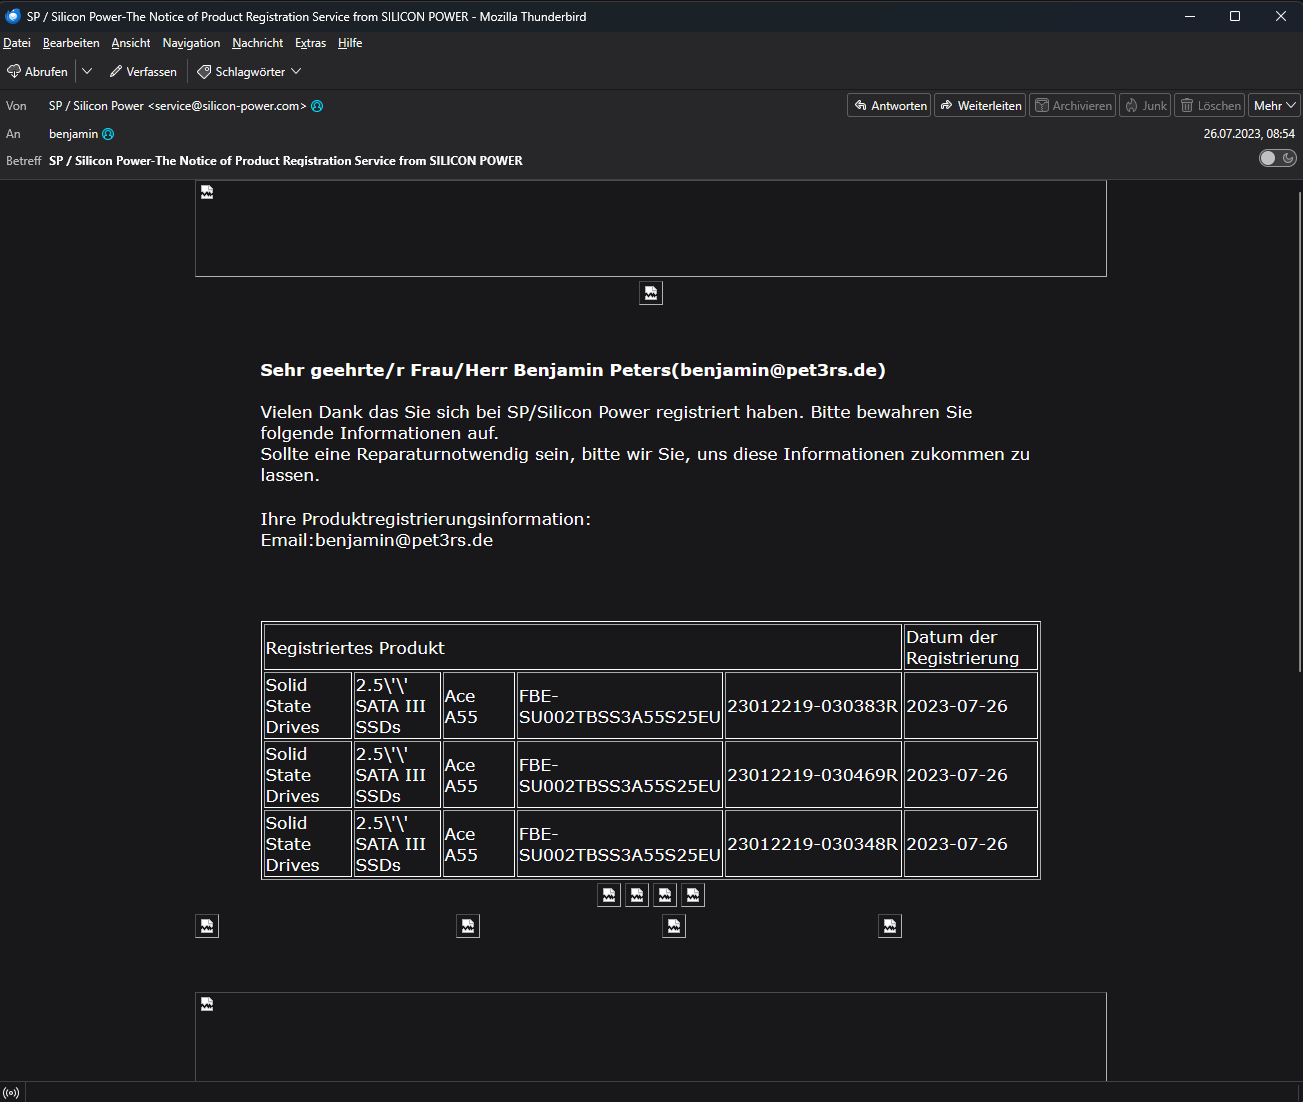Open the Extras menu
Image resolution: width=1303 pixels, height=1102 pixels.
click(310, 43)
